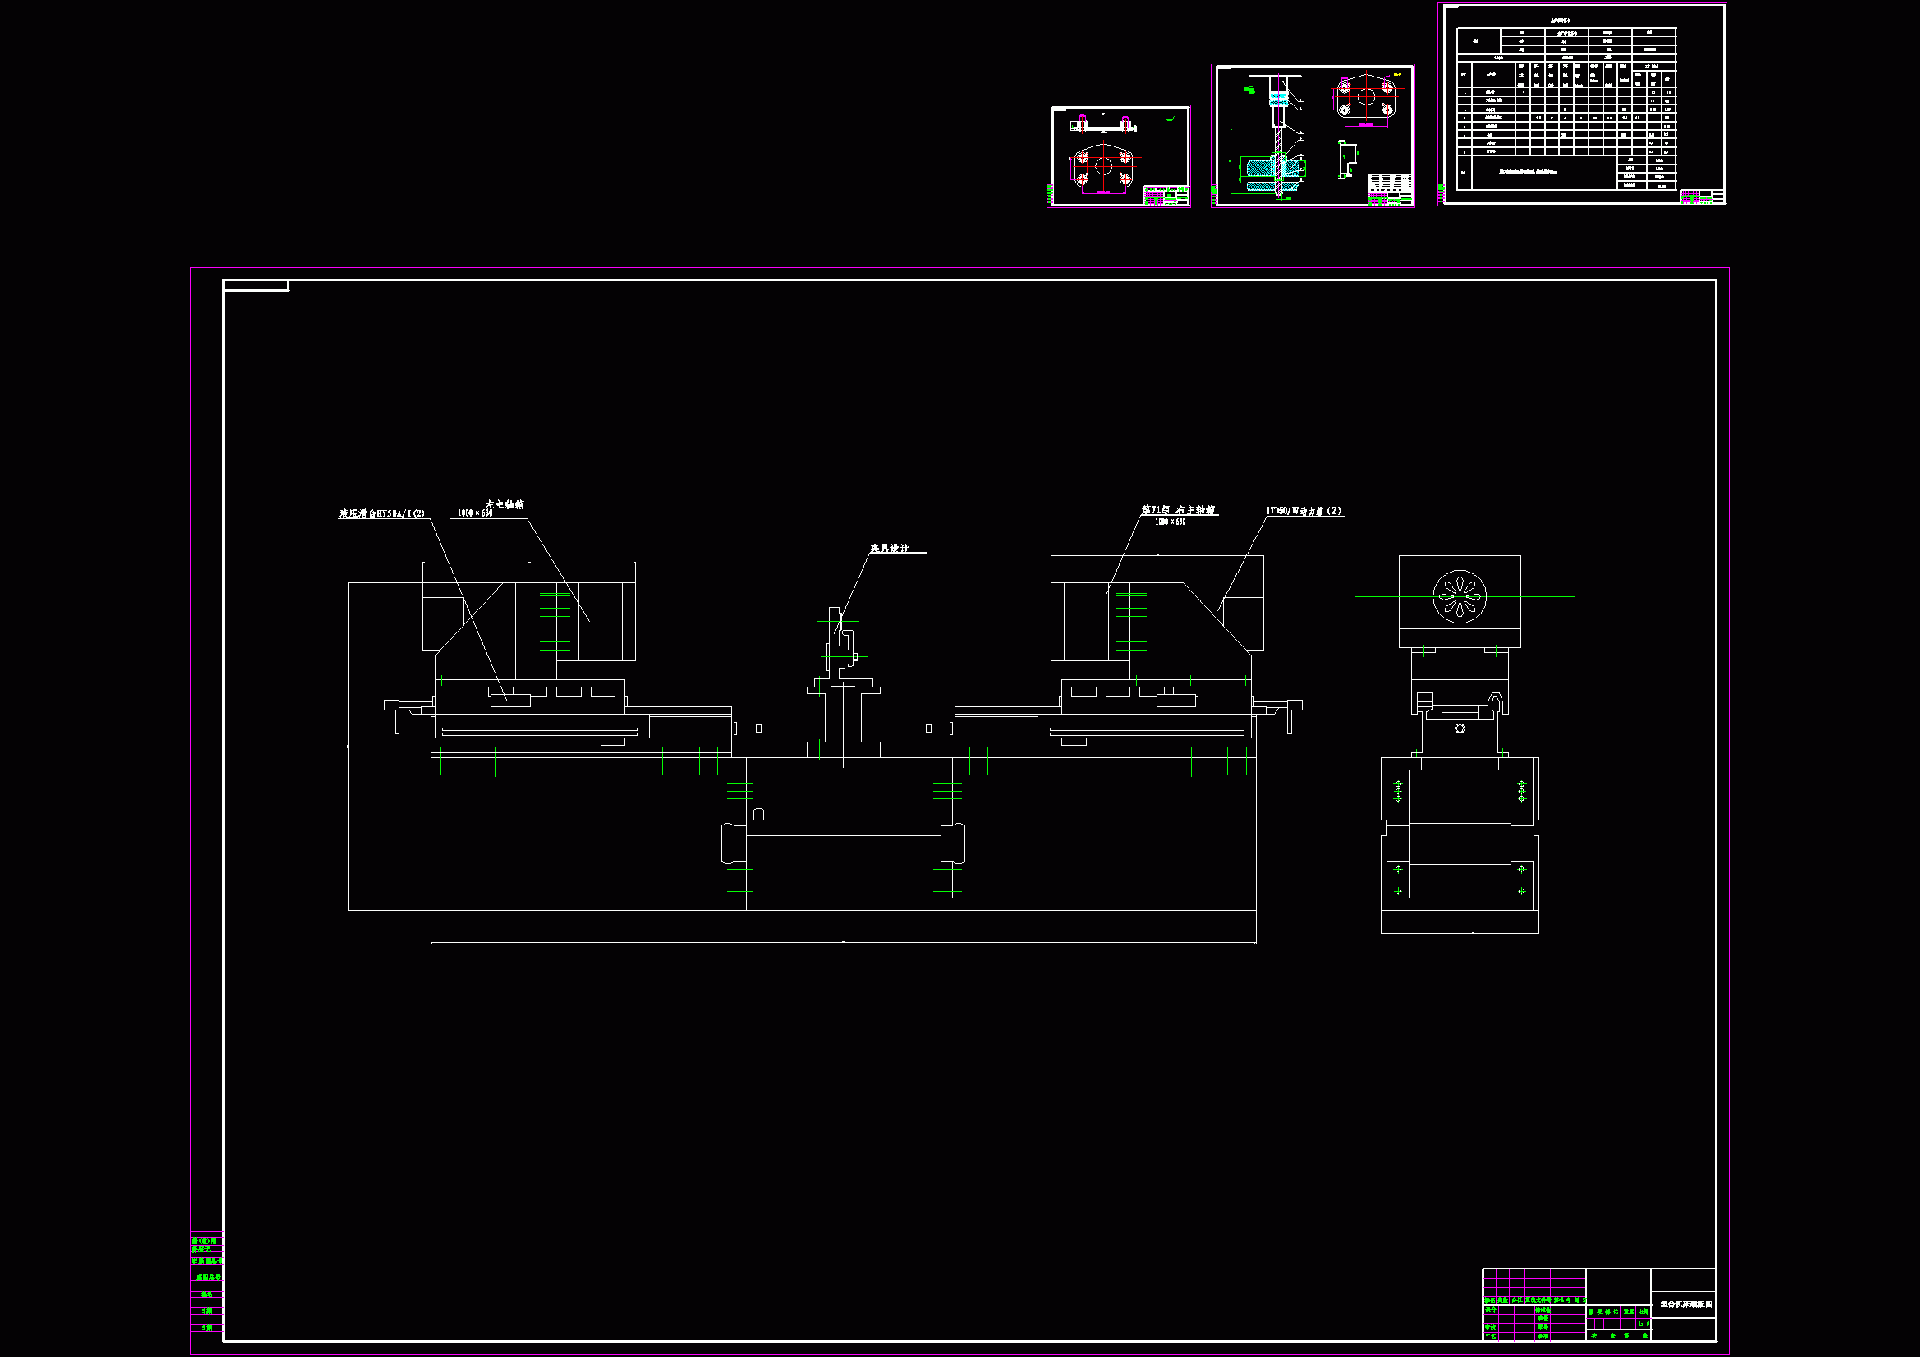Click the hydraulic slide table label at left
The height and width of the screenshot is (1357, 1920).
tap(381, 514)
